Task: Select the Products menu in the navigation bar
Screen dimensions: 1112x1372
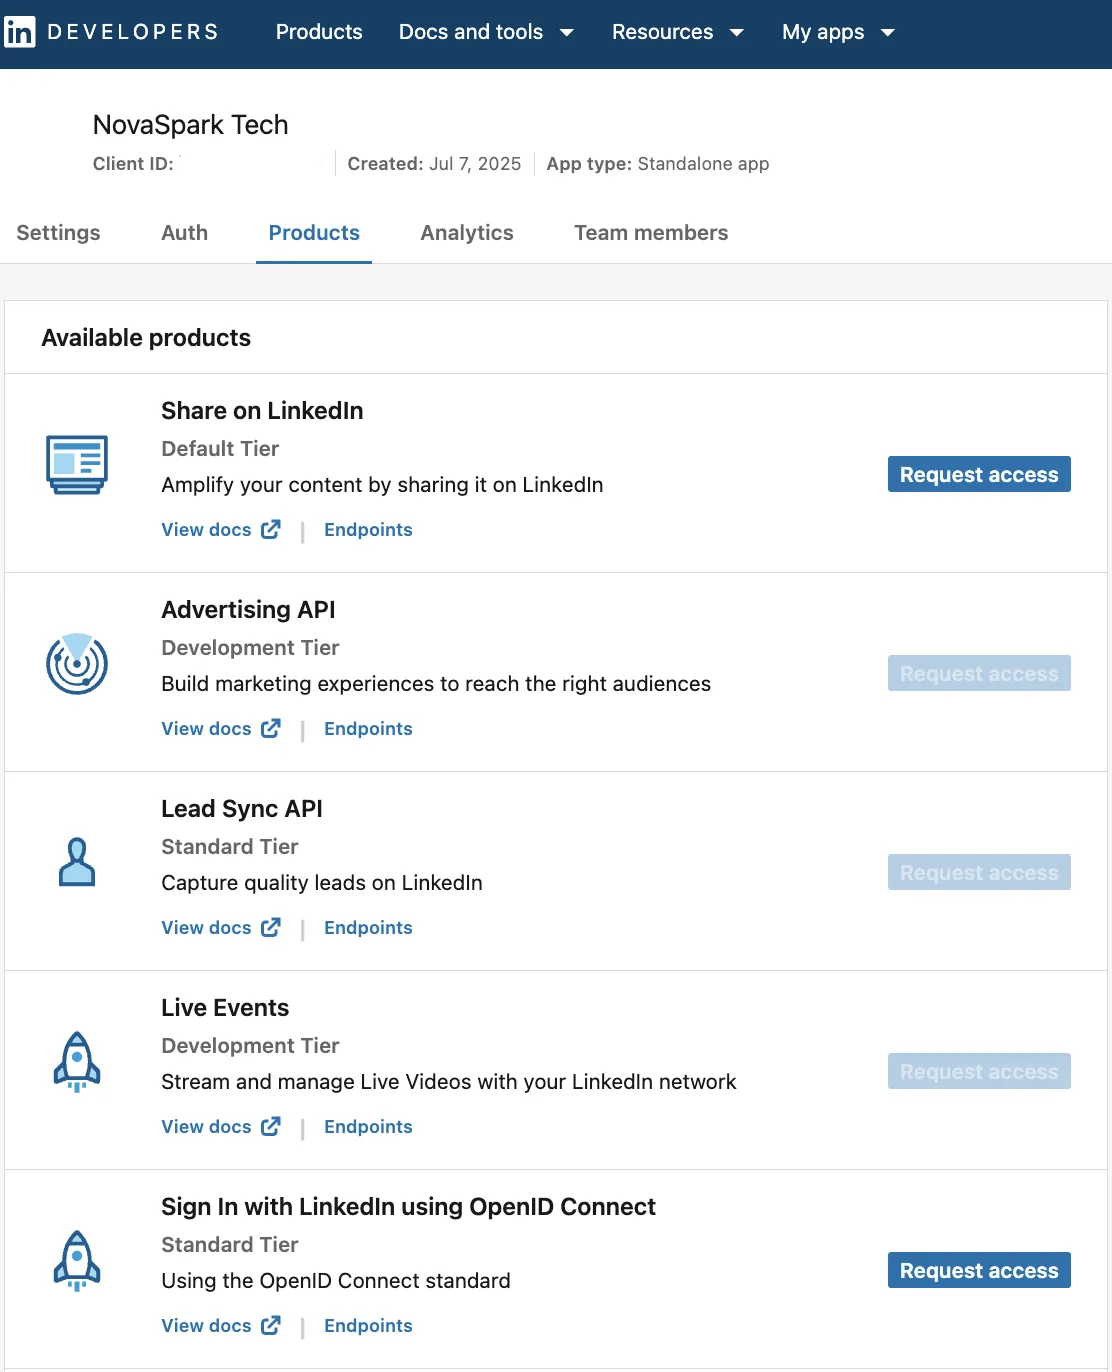Action: [319, 32]
